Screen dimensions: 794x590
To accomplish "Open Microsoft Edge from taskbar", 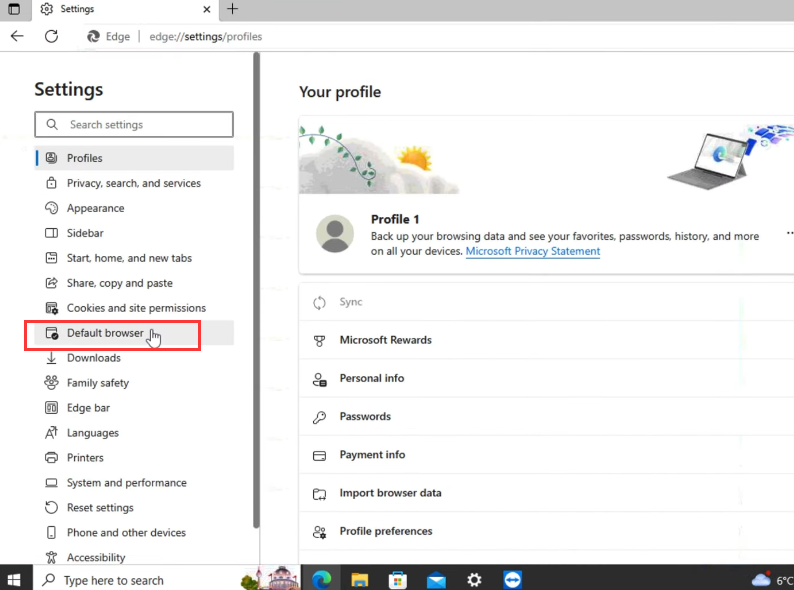I will click(x=321, y=579).
